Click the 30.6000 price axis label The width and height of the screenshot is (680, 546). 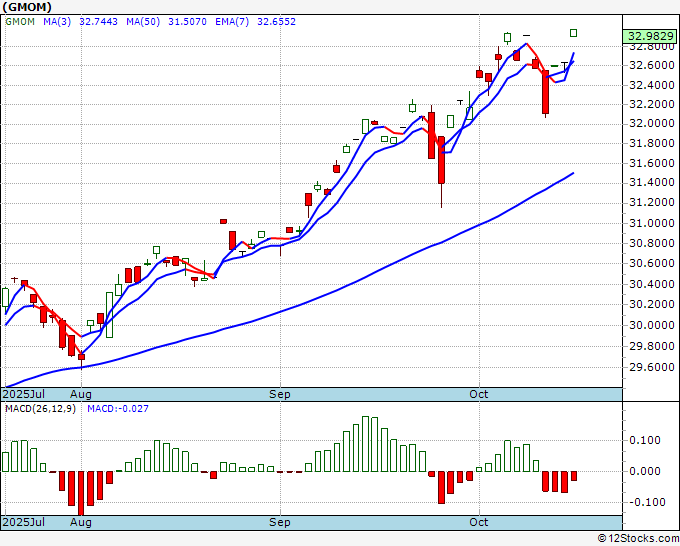pos(652,263)
